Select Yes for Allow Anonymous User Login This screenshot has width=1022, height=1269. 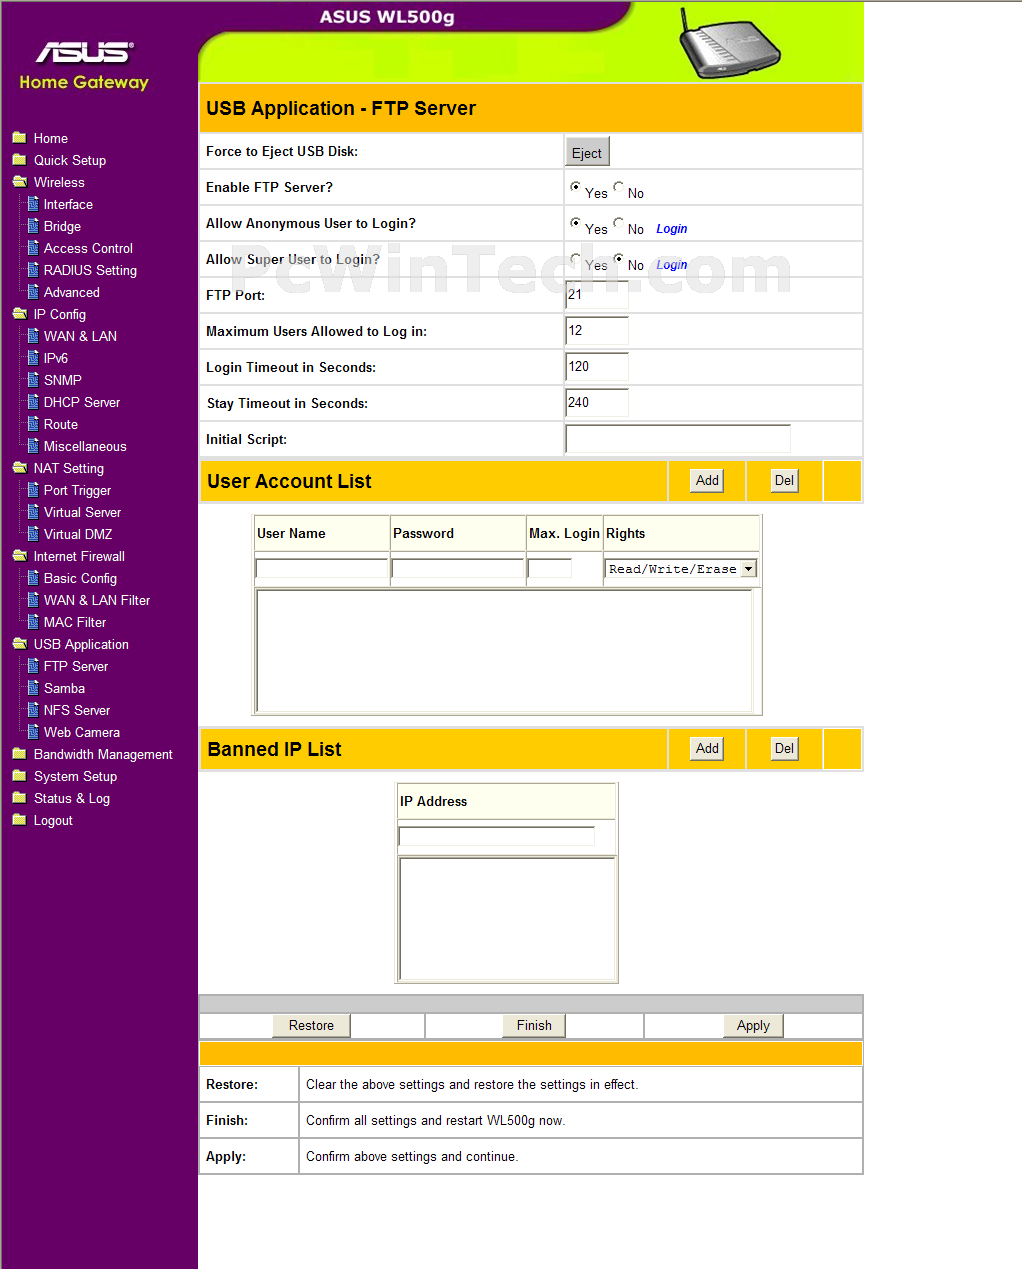(x=575, y=223)
